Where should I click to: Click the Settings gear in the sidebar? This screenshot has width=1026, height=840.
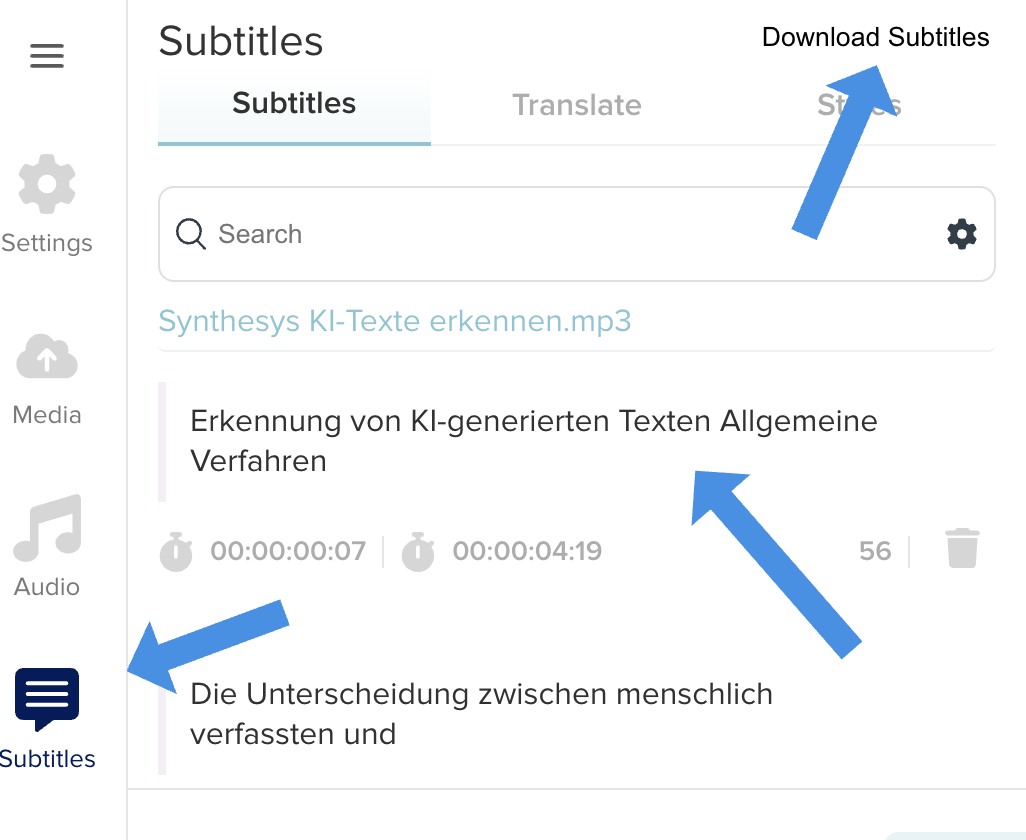(46, 184)
